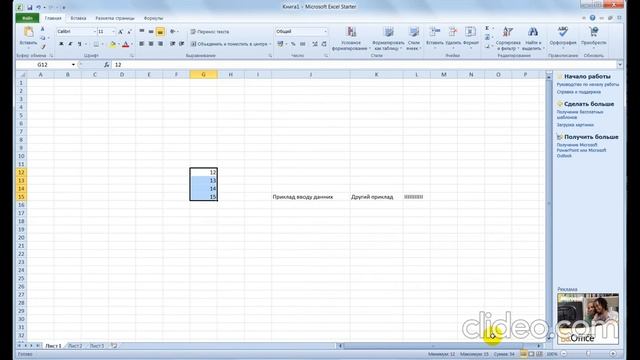The image size is (640, 360).
Task: Click the accounting currency format icon
Action: click(280, 44)
